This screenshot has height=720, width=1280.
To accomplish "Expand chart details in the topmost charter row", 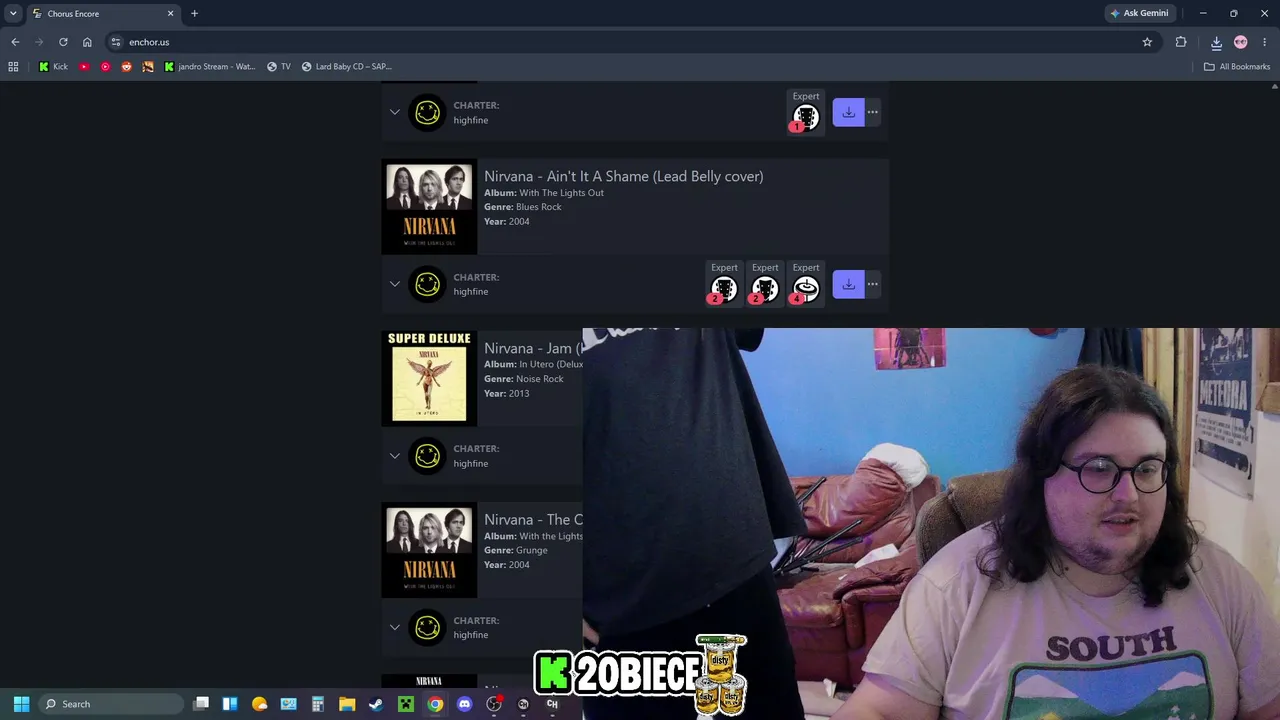I will tap(395, 112).
